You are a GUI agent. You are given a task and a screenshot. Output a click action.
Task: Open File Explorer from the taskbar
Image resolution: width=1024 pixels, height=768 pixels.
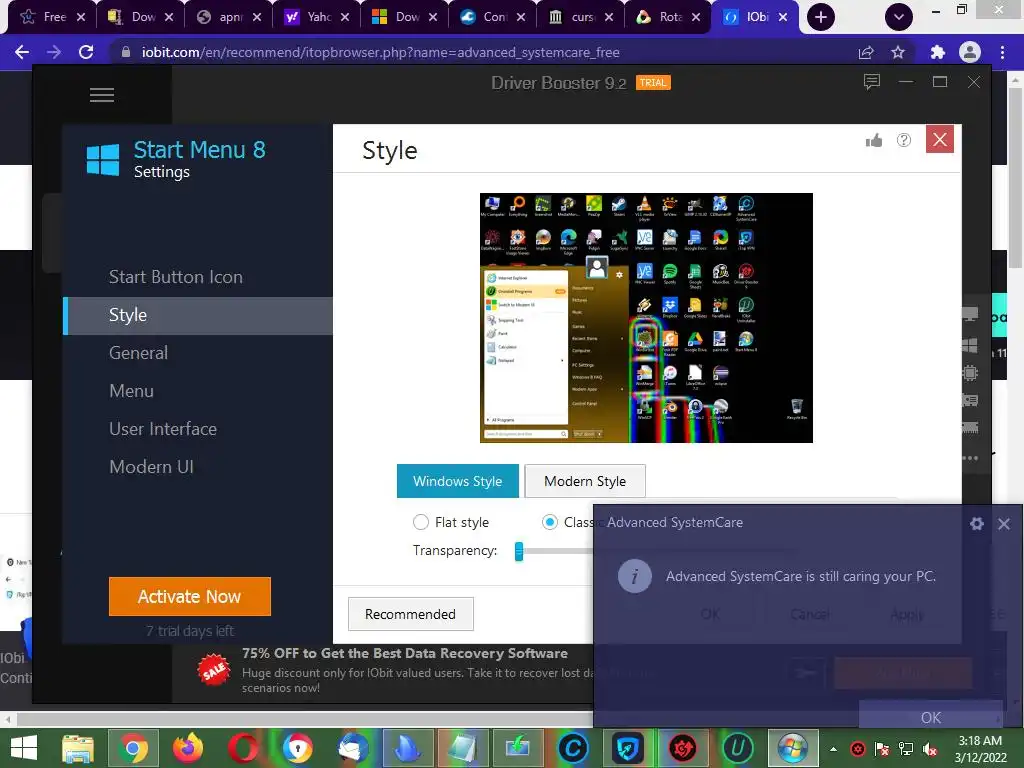[78, 748]
